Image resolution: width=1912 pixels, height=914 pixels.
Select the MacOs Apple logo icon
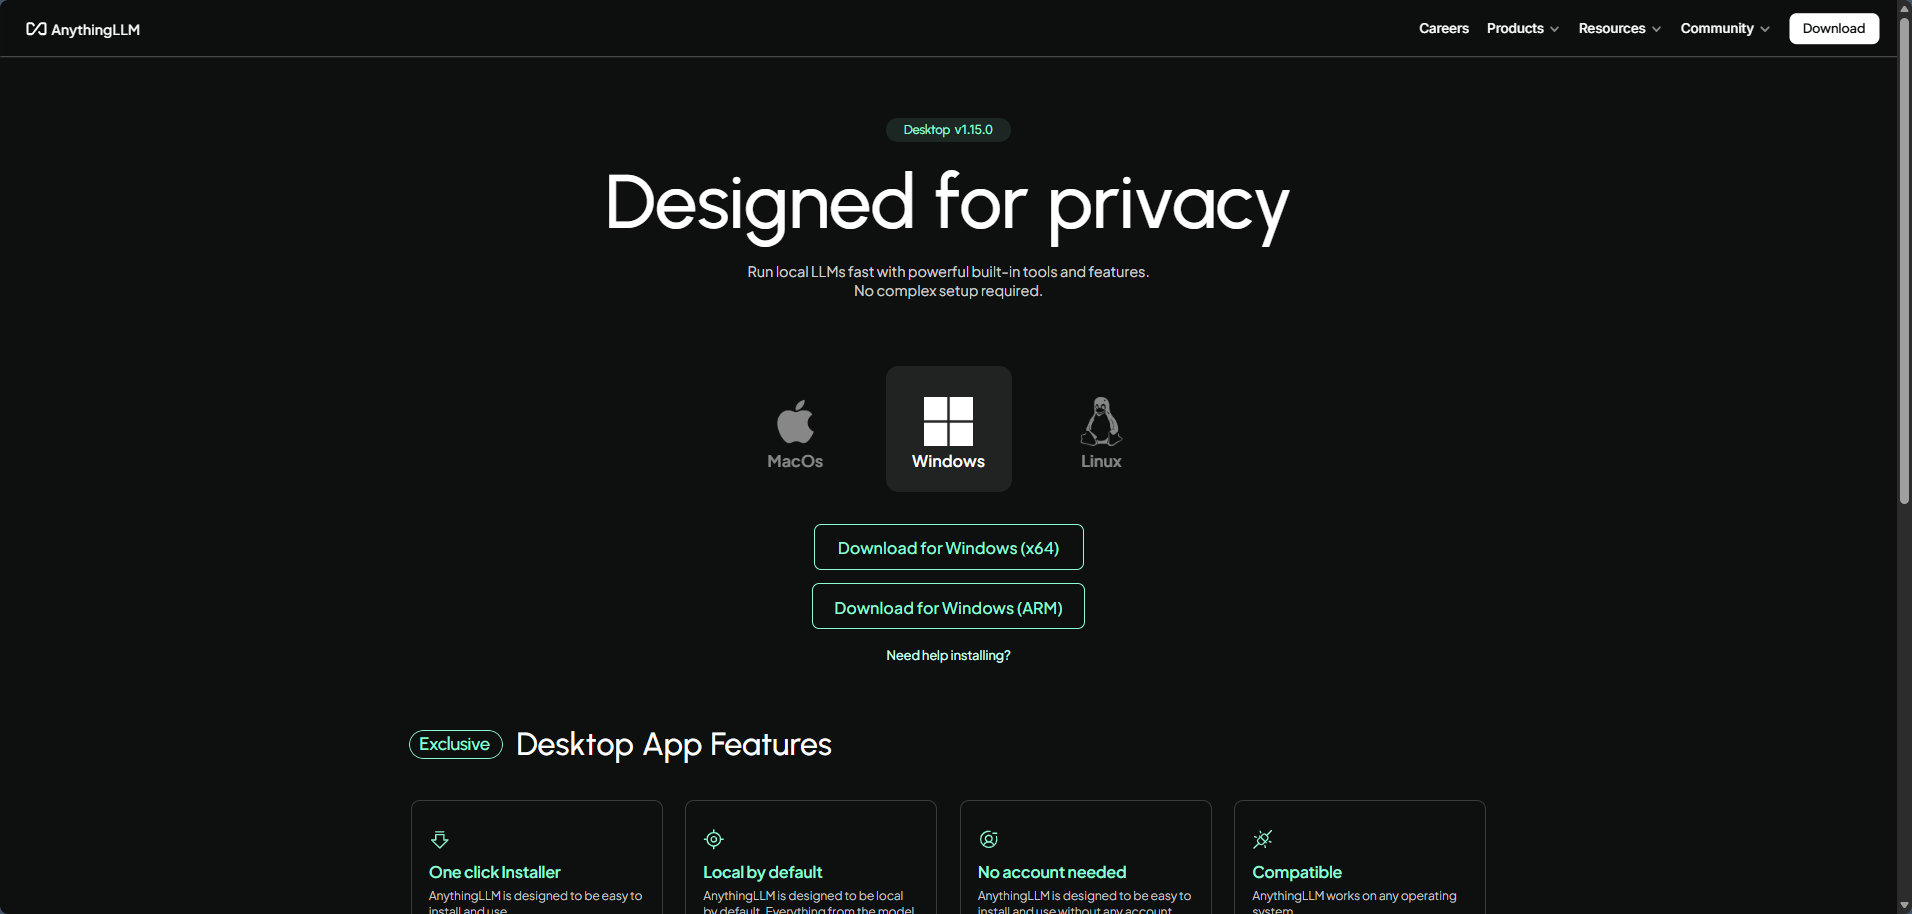[795, 421]
